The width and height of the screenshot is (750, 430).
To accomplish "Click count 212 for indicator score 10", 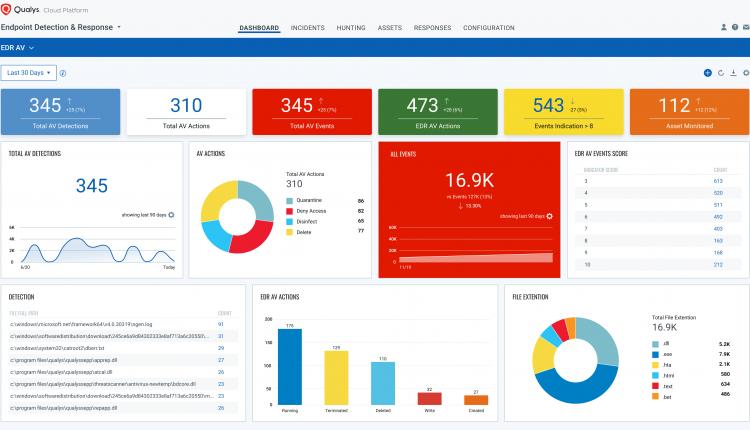I will coord(718,265).
